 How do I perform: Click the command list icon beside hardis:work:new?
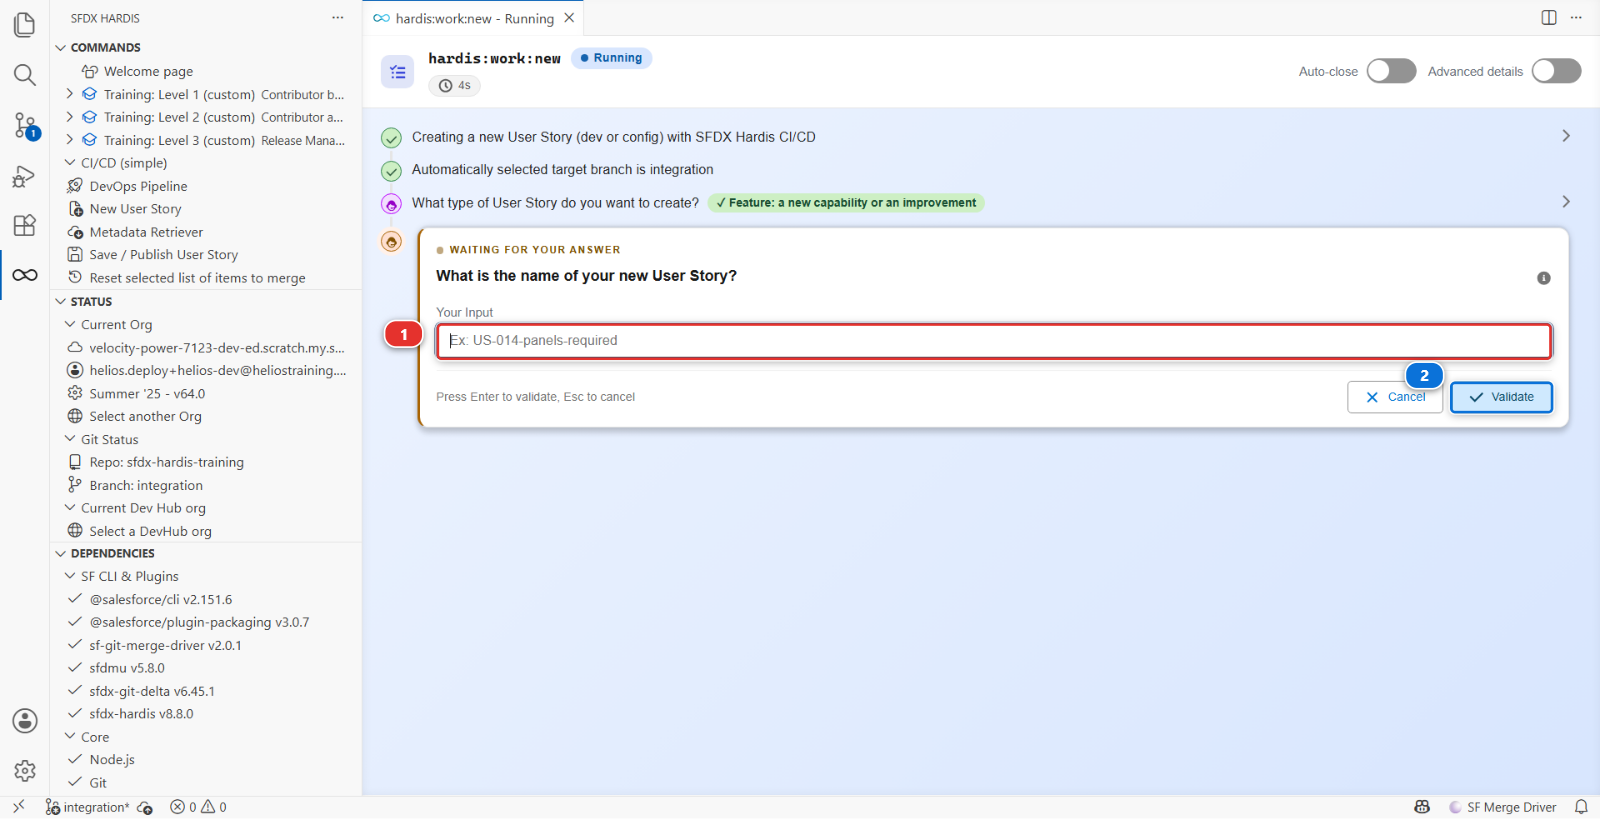[398, 72]
